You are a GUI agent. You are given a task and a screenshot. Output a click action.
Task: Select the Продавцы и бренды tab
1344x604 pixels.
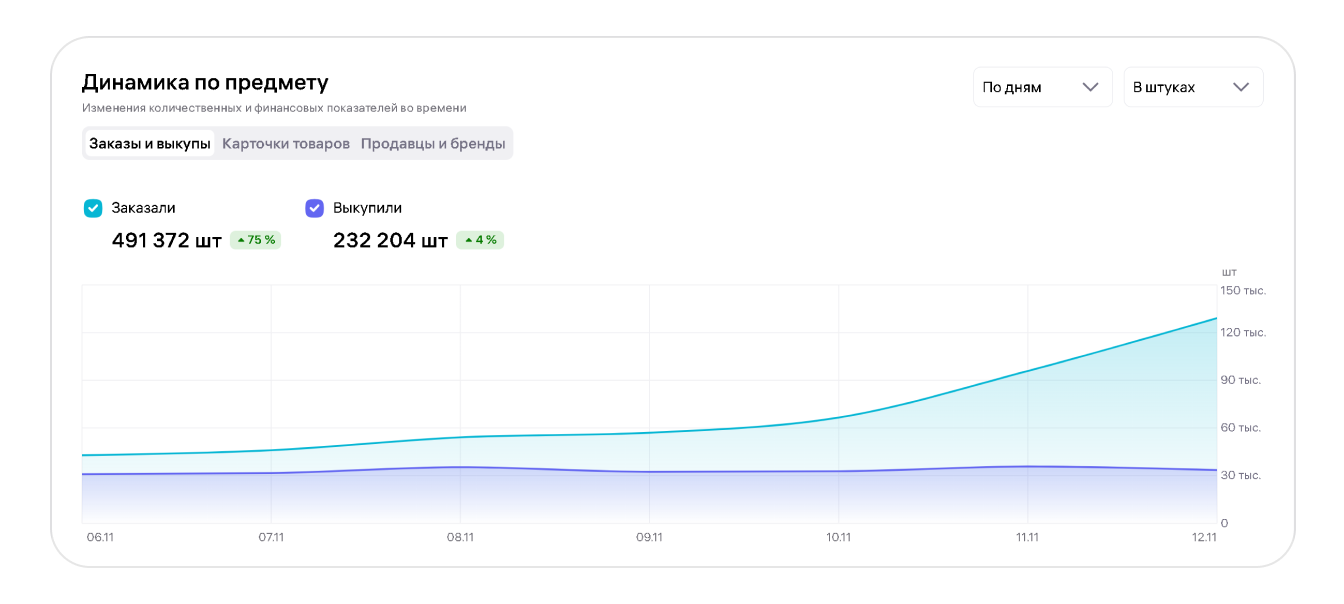coord(433,144)
